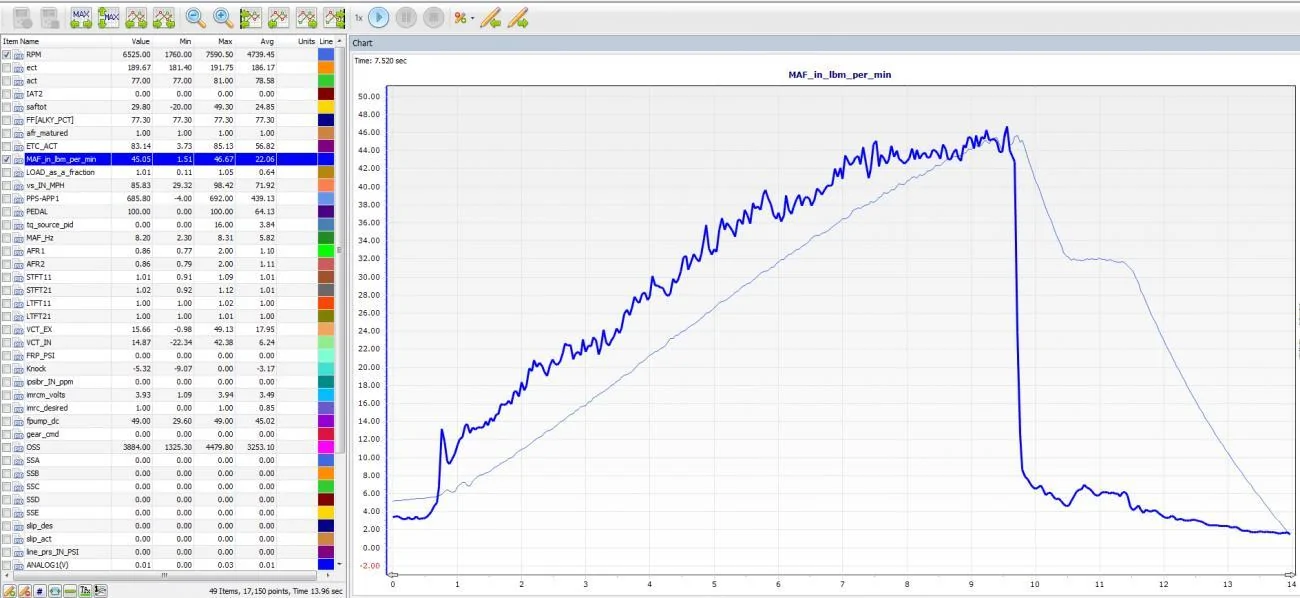Click the 49 Items status bar text

(x=275, y=591)
